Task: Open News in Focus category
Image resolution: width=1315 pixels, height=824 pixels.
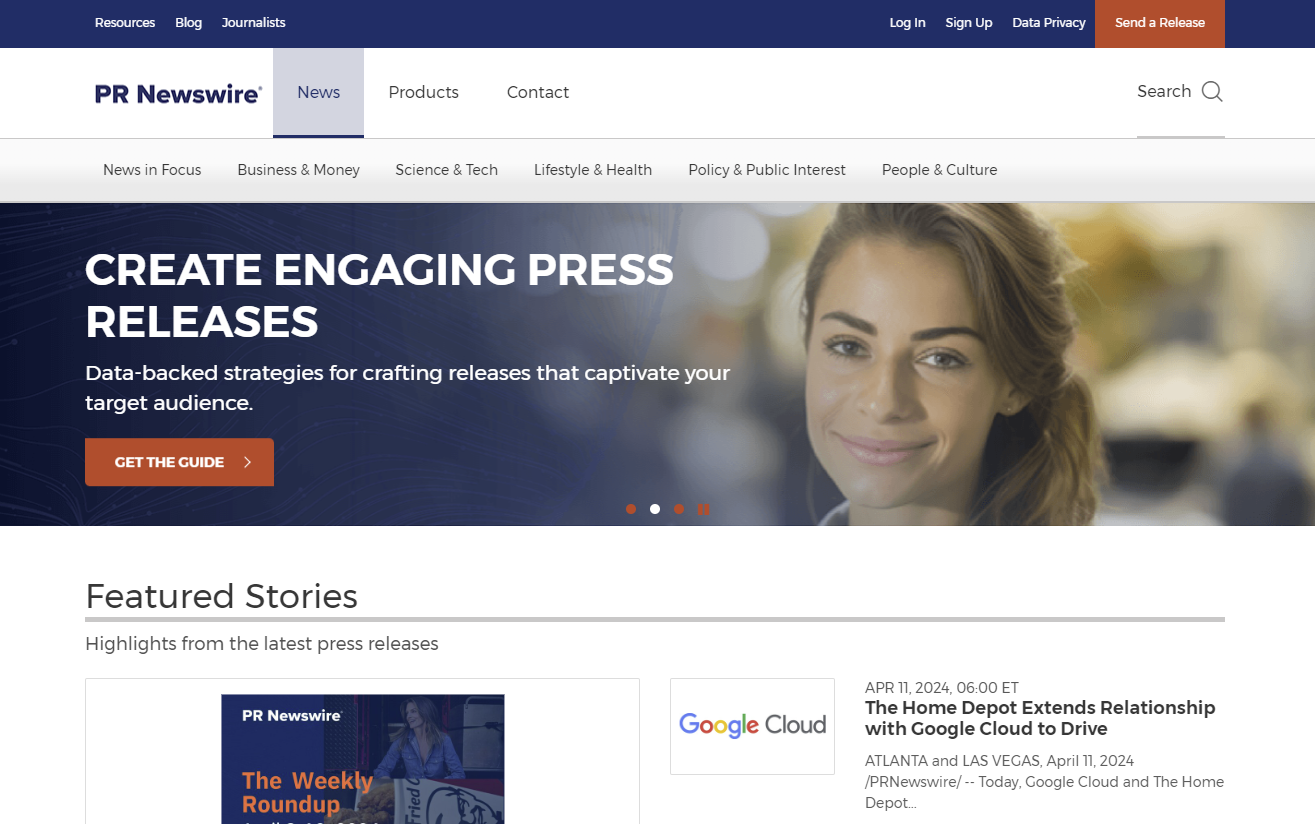Action: 152,170
